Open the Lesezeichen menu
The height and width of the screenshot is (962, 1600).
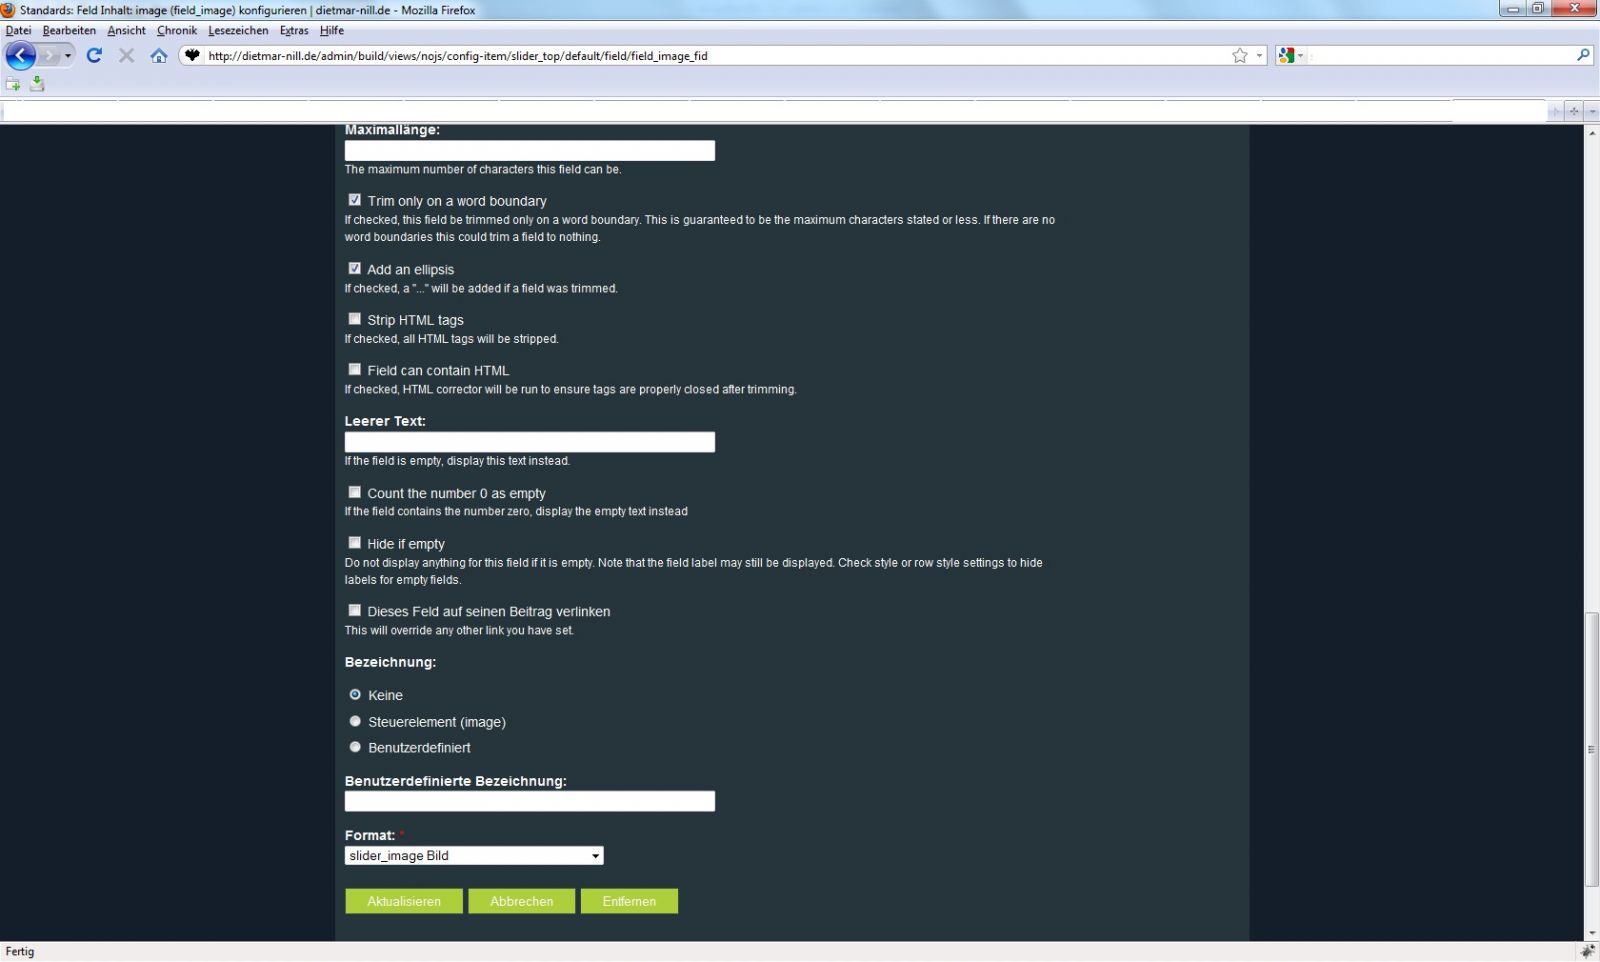pyautogui.click(x=238, y=31)
